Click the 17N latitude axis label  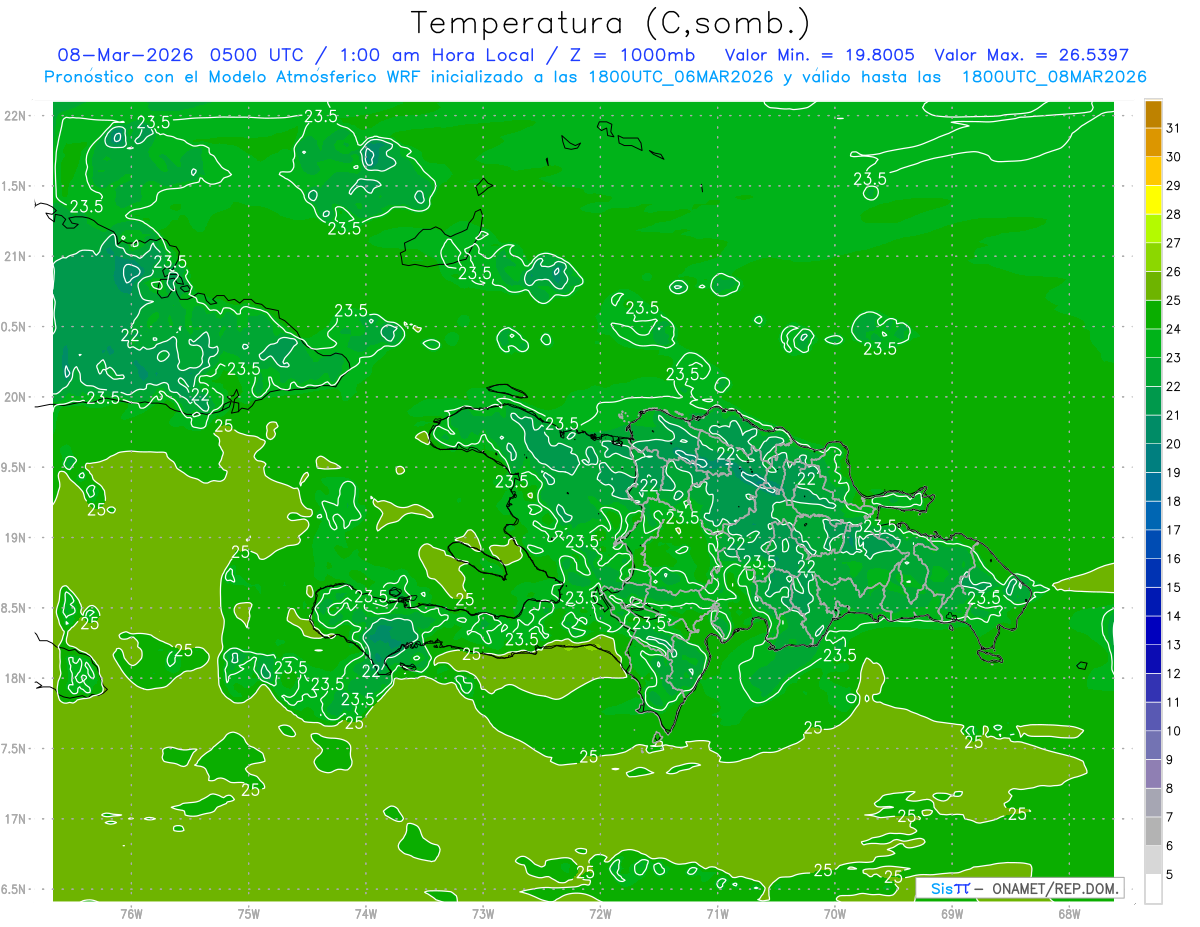coord(15,820)
